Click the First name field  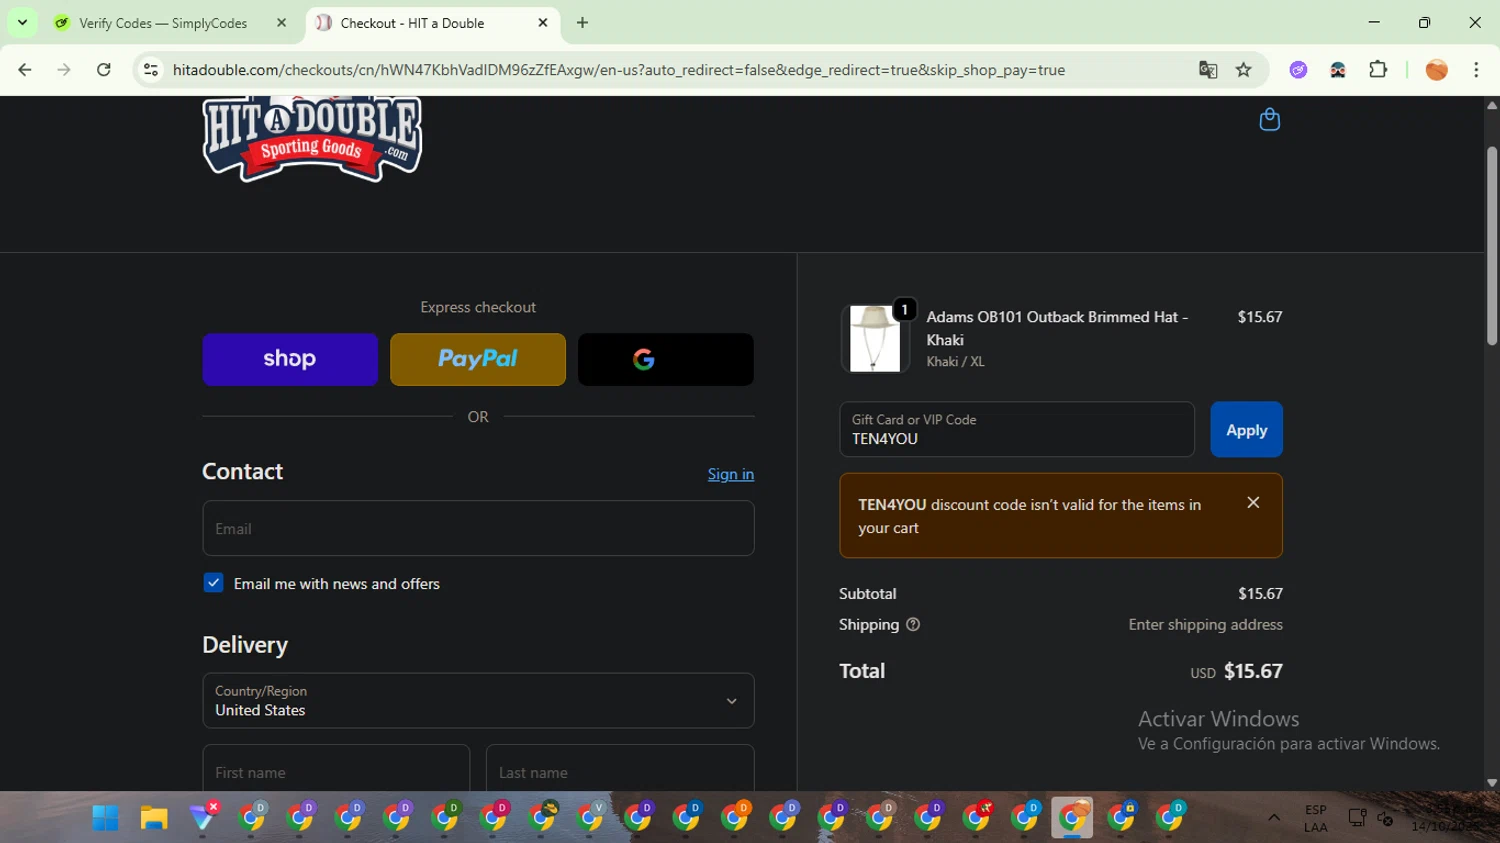point(336,768)
